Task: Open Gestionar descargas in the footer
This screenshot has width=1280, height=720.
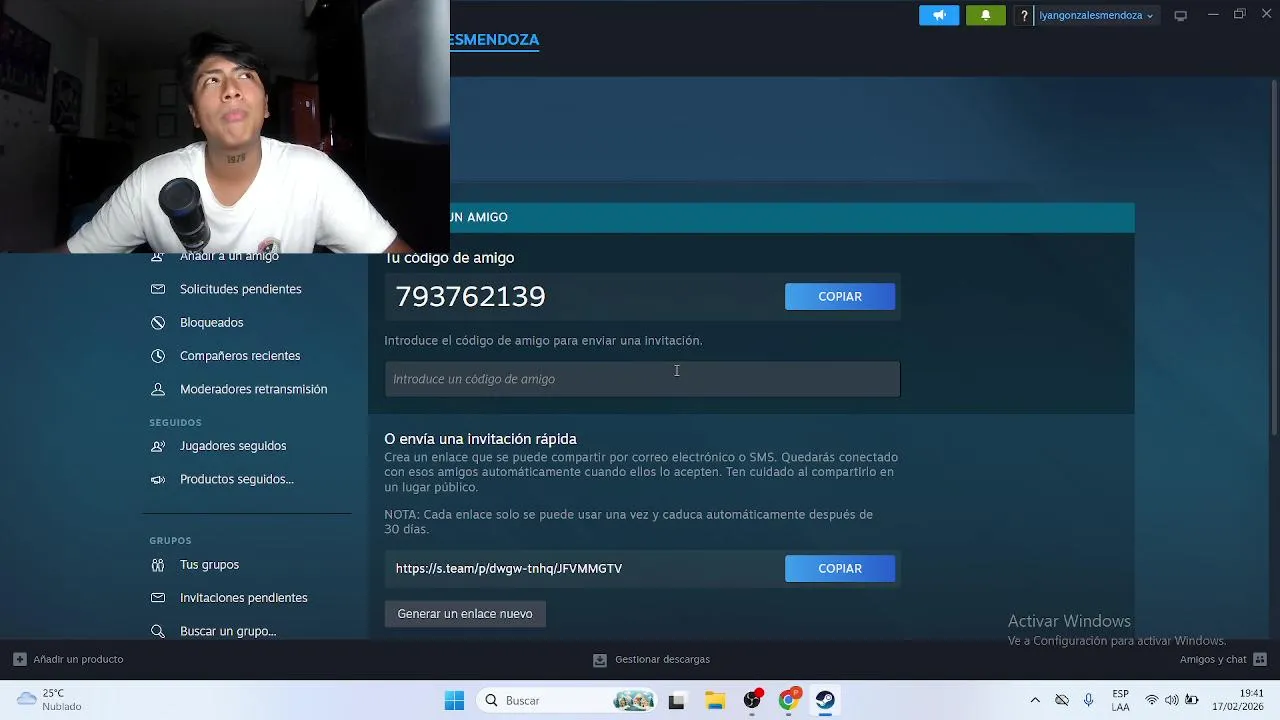Action: click(662, 659)
